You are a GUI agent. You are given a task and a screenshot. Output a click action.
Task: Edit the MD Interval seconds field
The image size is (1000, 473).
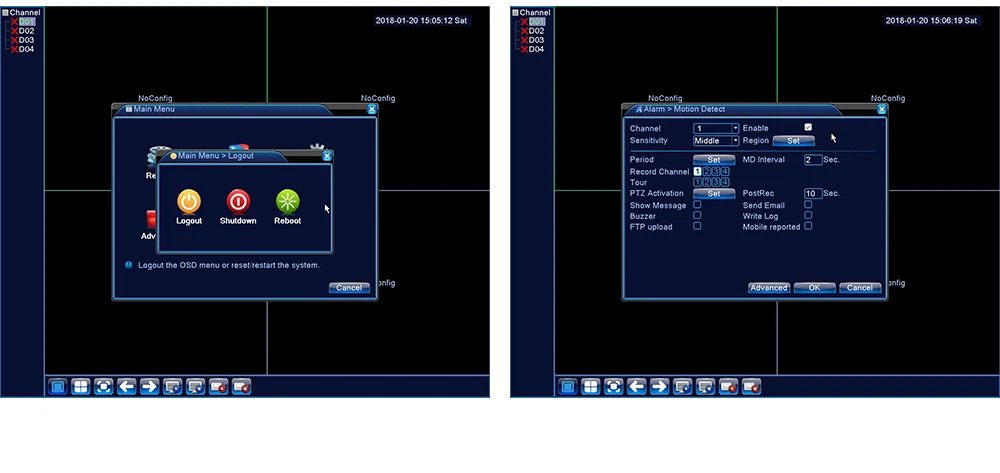pos(813,160)
